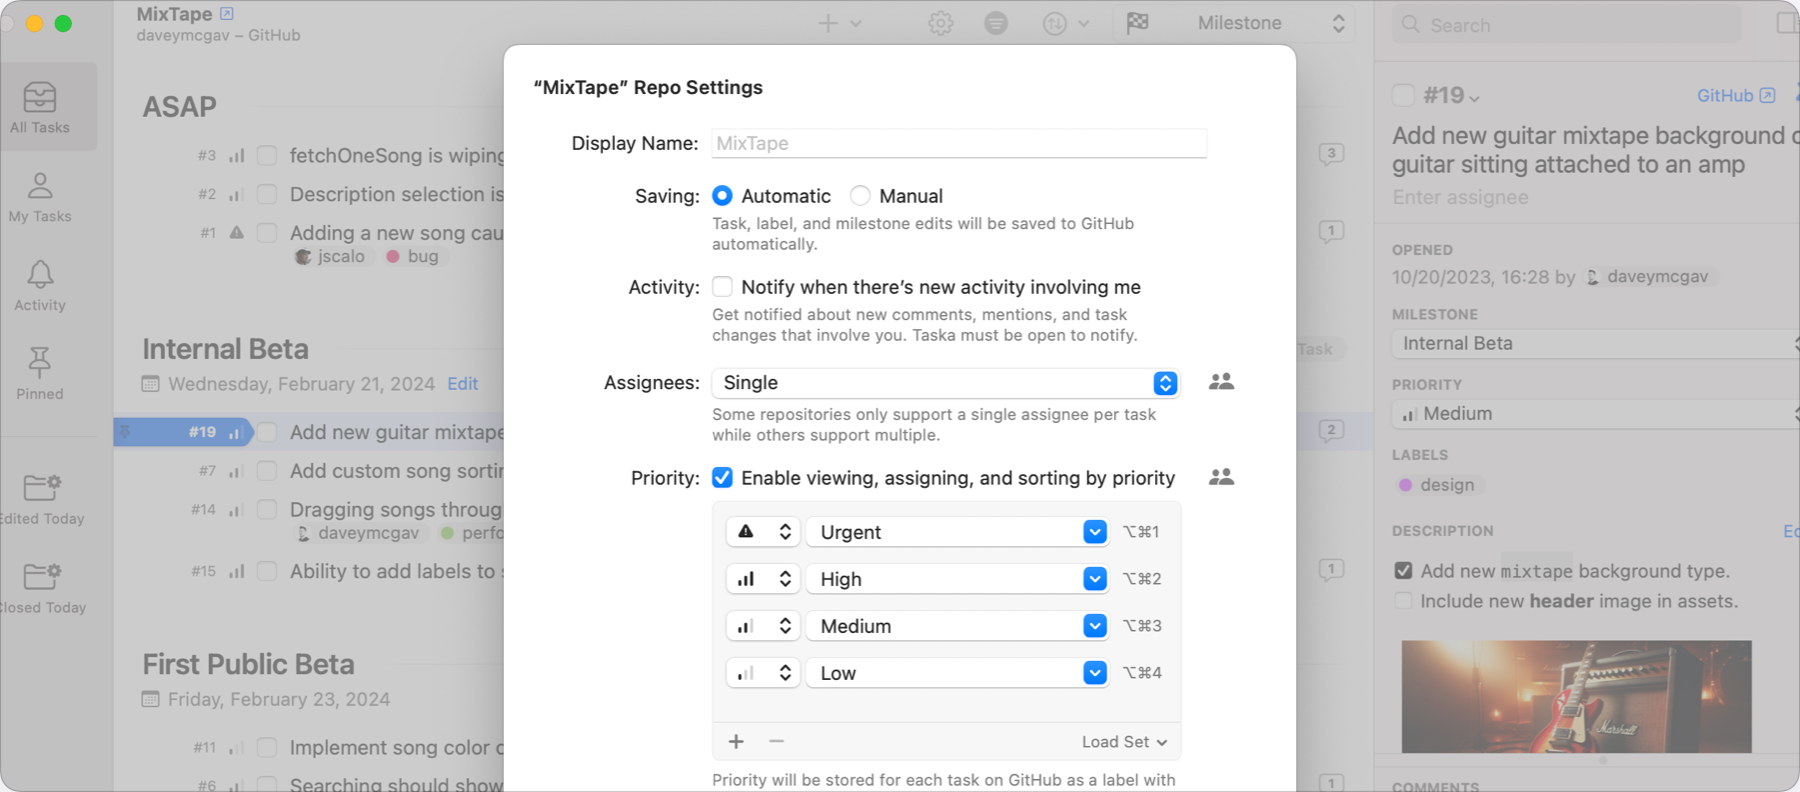
Task: Click the comment bubble for task #15
Action: 1330,570
